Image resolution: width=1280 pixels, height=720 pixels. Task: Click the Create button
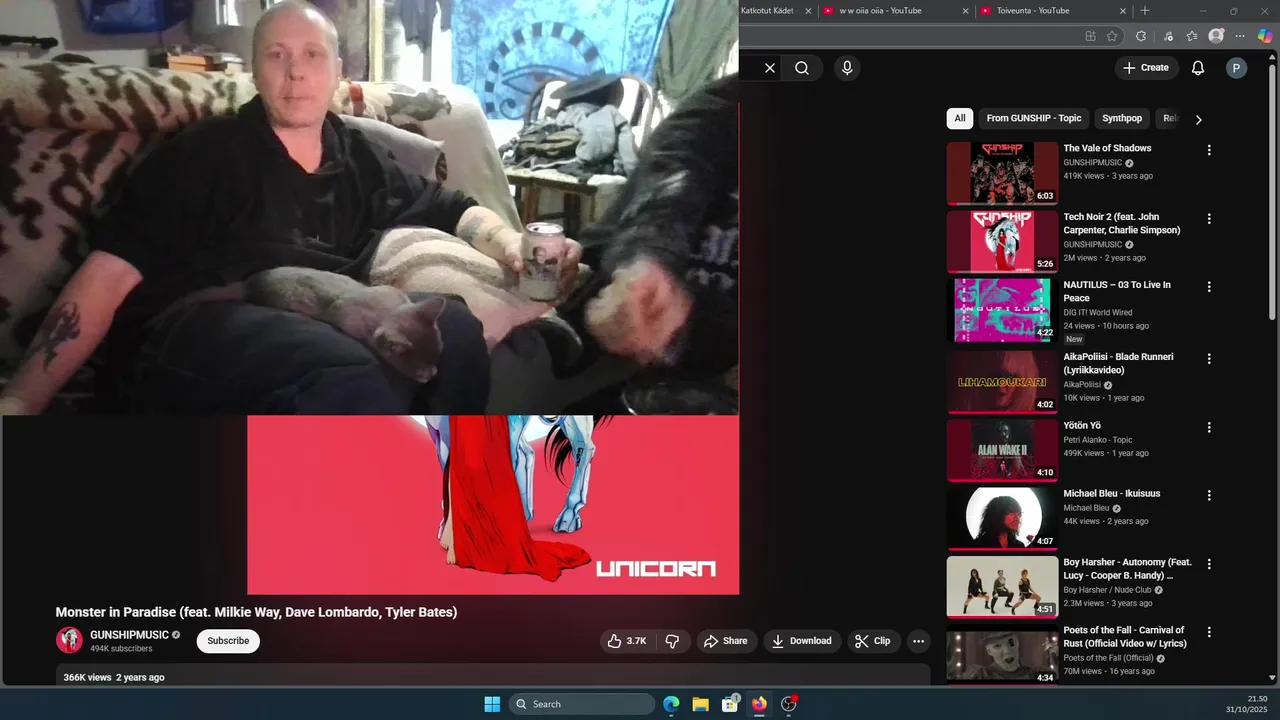1146,68
